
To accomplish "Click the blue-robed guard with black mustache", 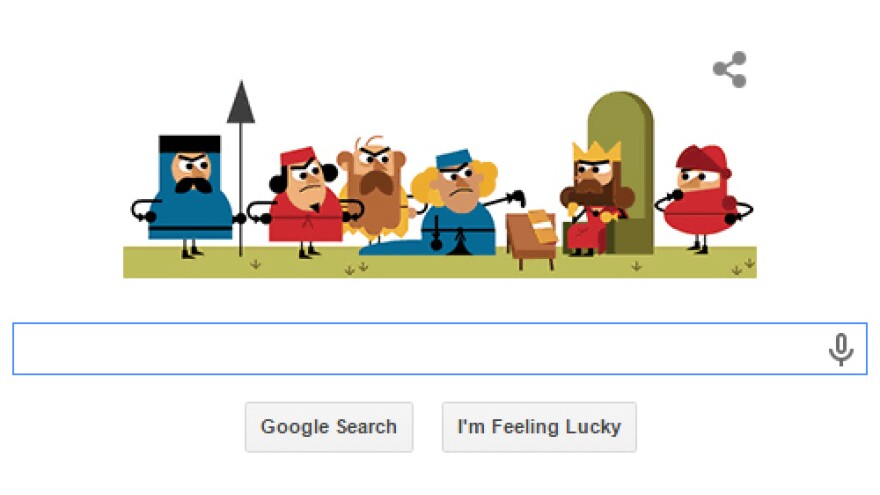I will click(x=188, y=196).
